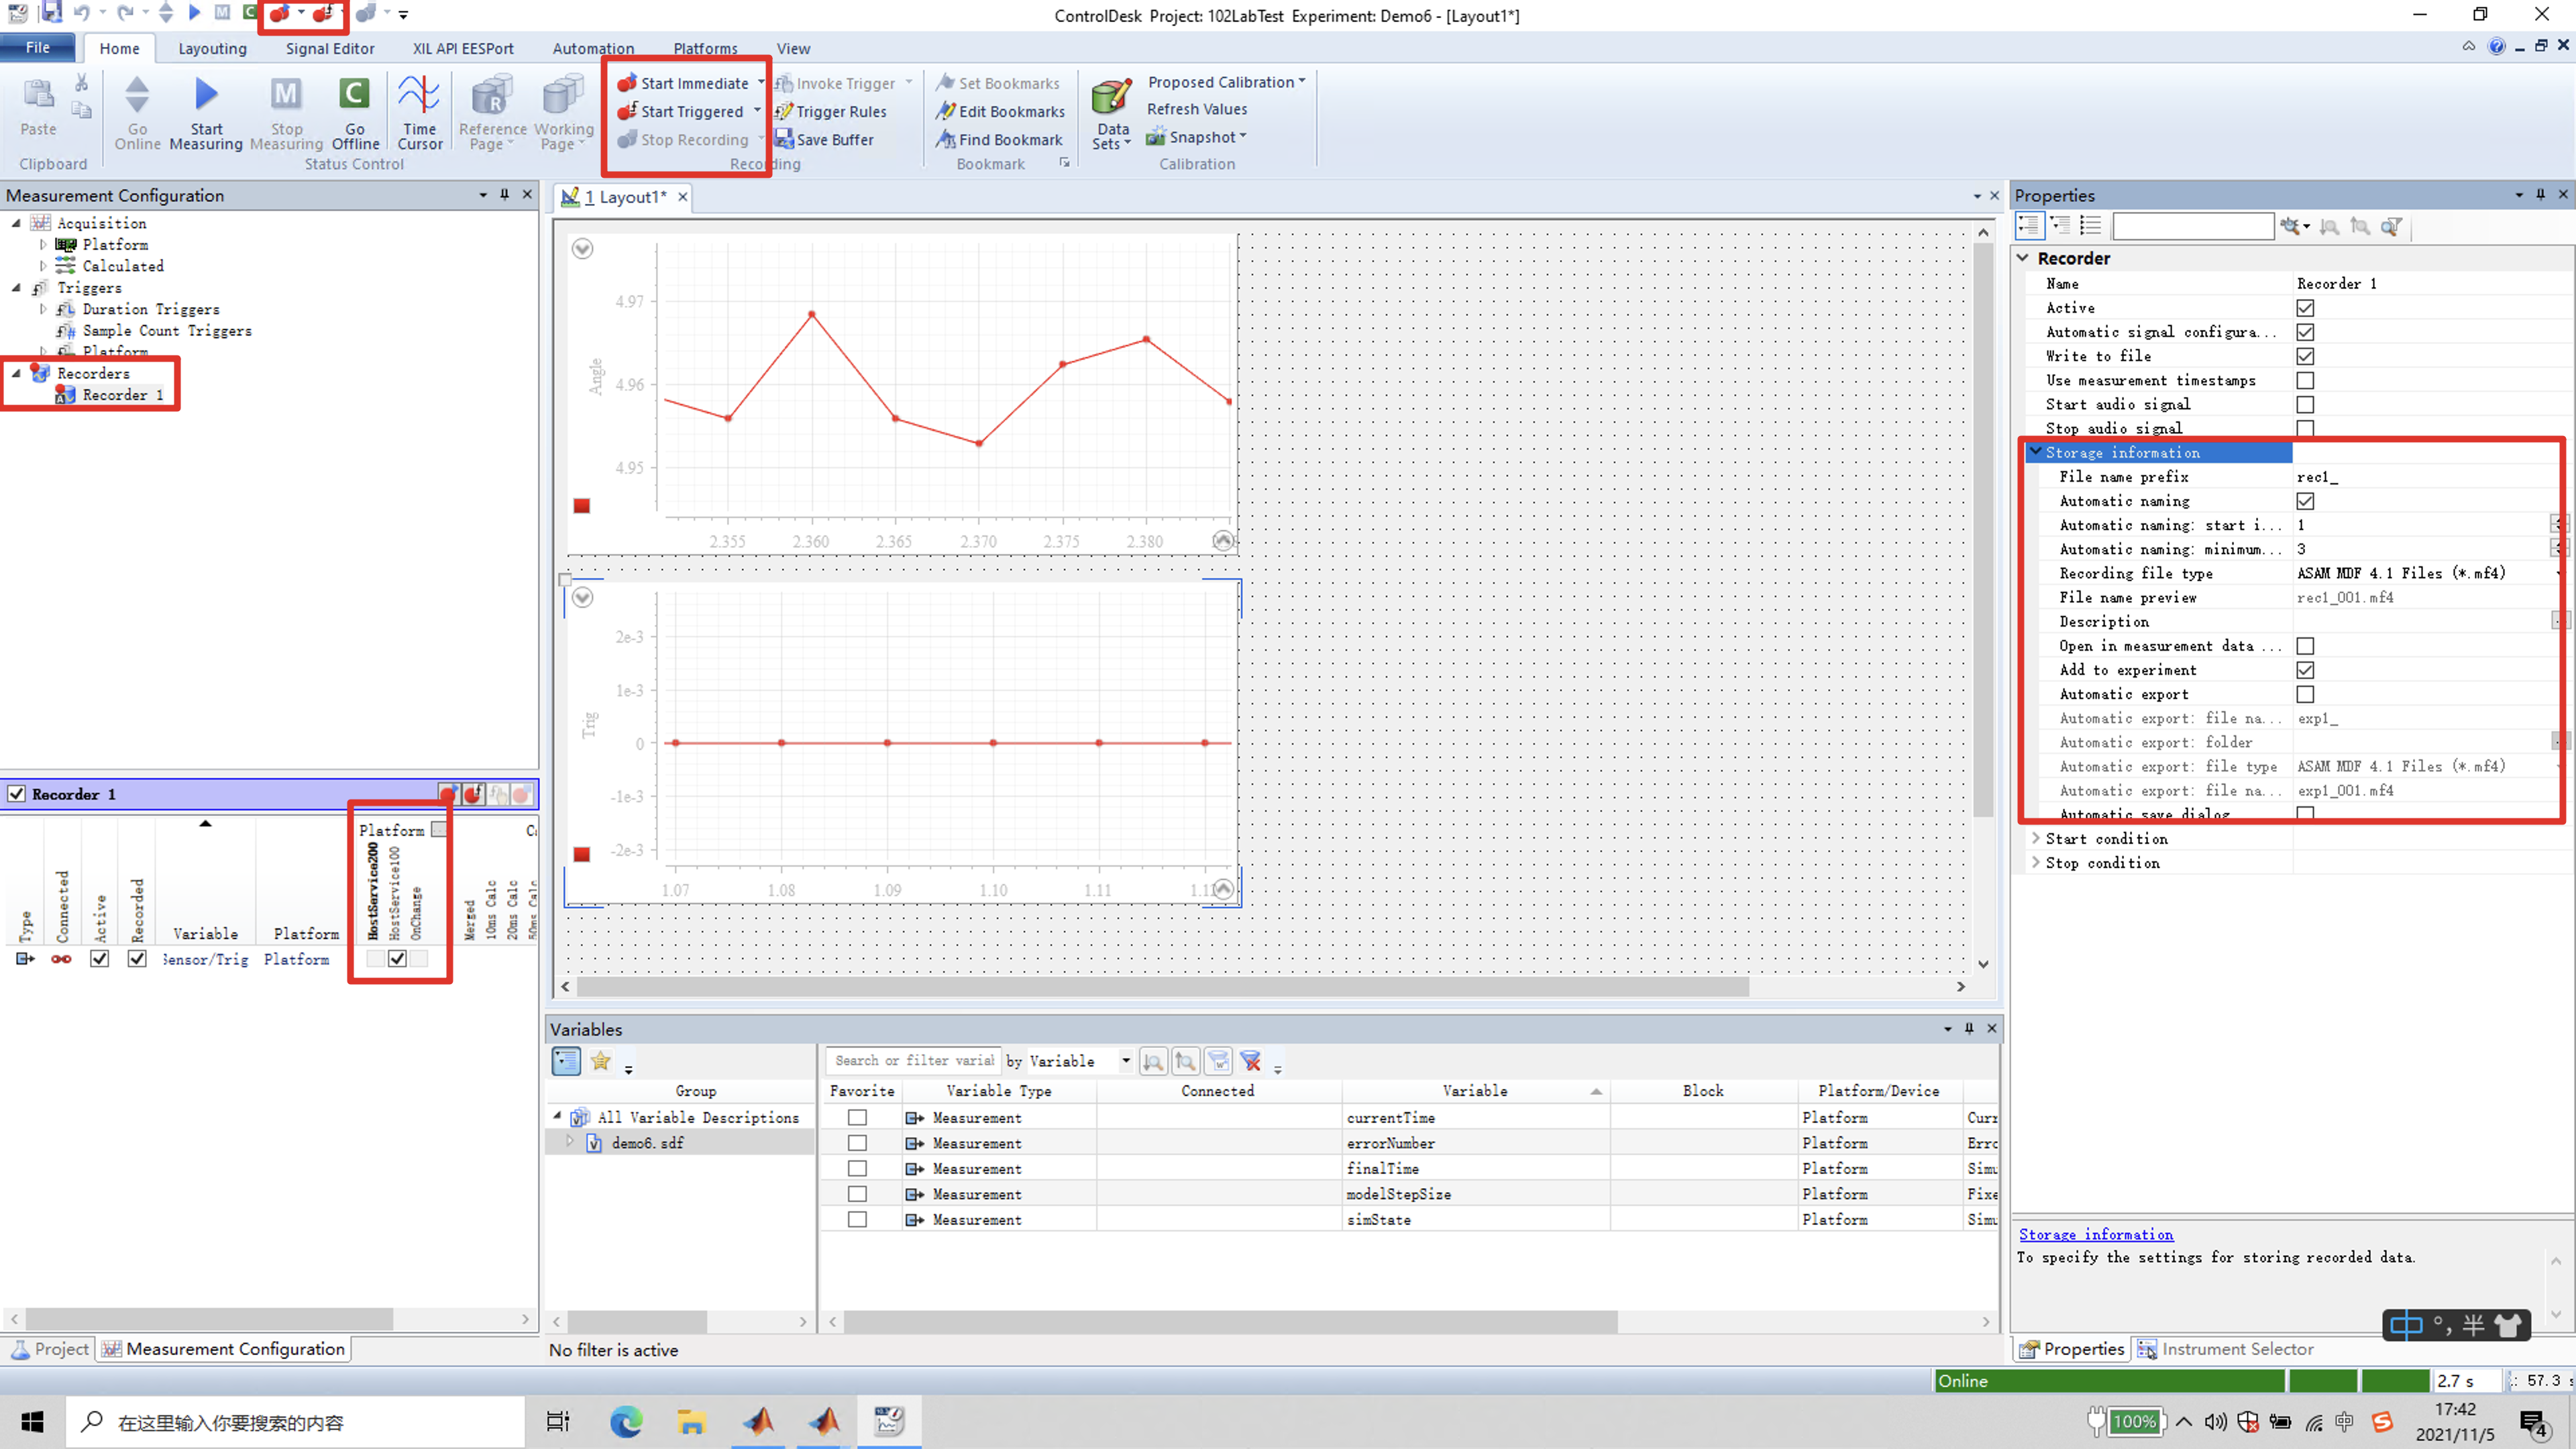The height and width of the screenshot is (1449, 2576).
Task: Click start immediate icon in Recorder 1 bar
Action: (x=448, y=794)
